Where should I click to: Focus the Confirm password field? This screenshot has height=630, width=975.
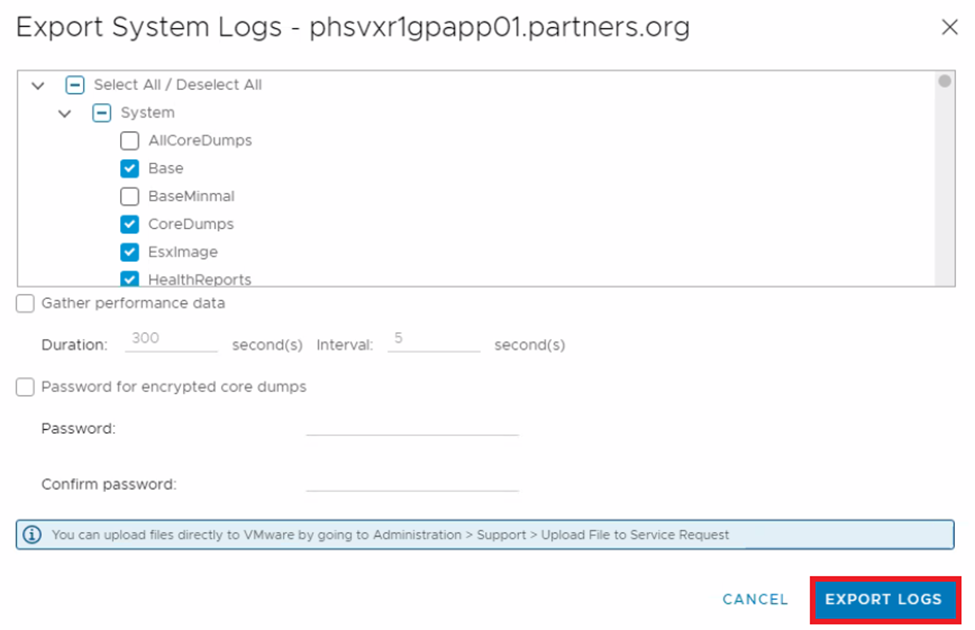tap(412, 483)
